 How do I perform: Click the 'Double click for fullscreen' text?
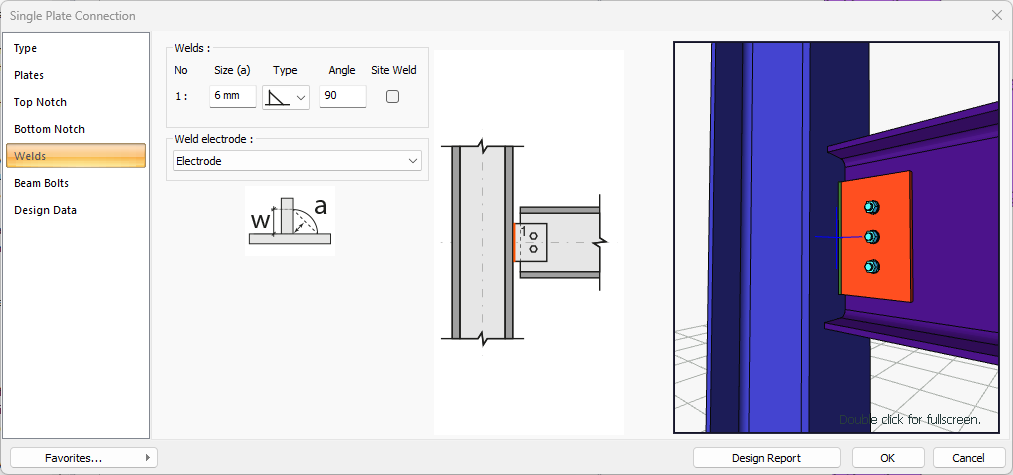coord(910,419)
